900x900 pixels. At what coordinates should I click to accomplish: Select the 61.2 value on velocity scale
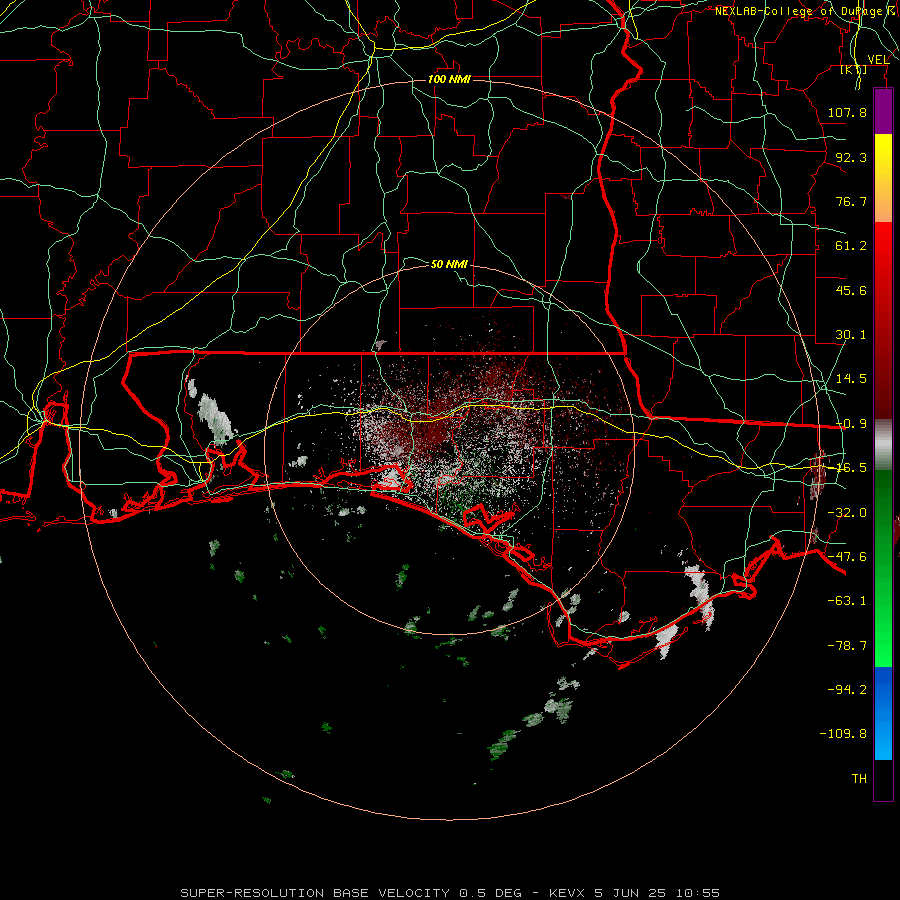(851, 246)
